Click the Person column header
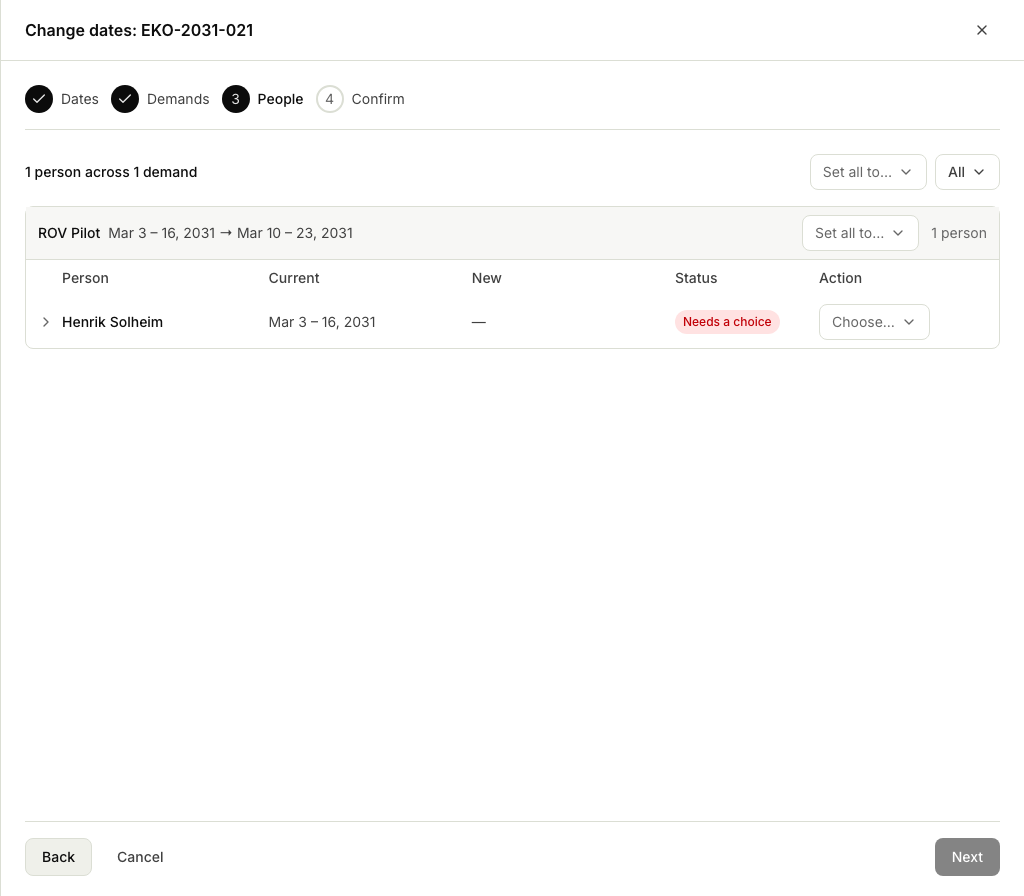The height and width of the screenshot is (896, 1024). pos(86,278)
